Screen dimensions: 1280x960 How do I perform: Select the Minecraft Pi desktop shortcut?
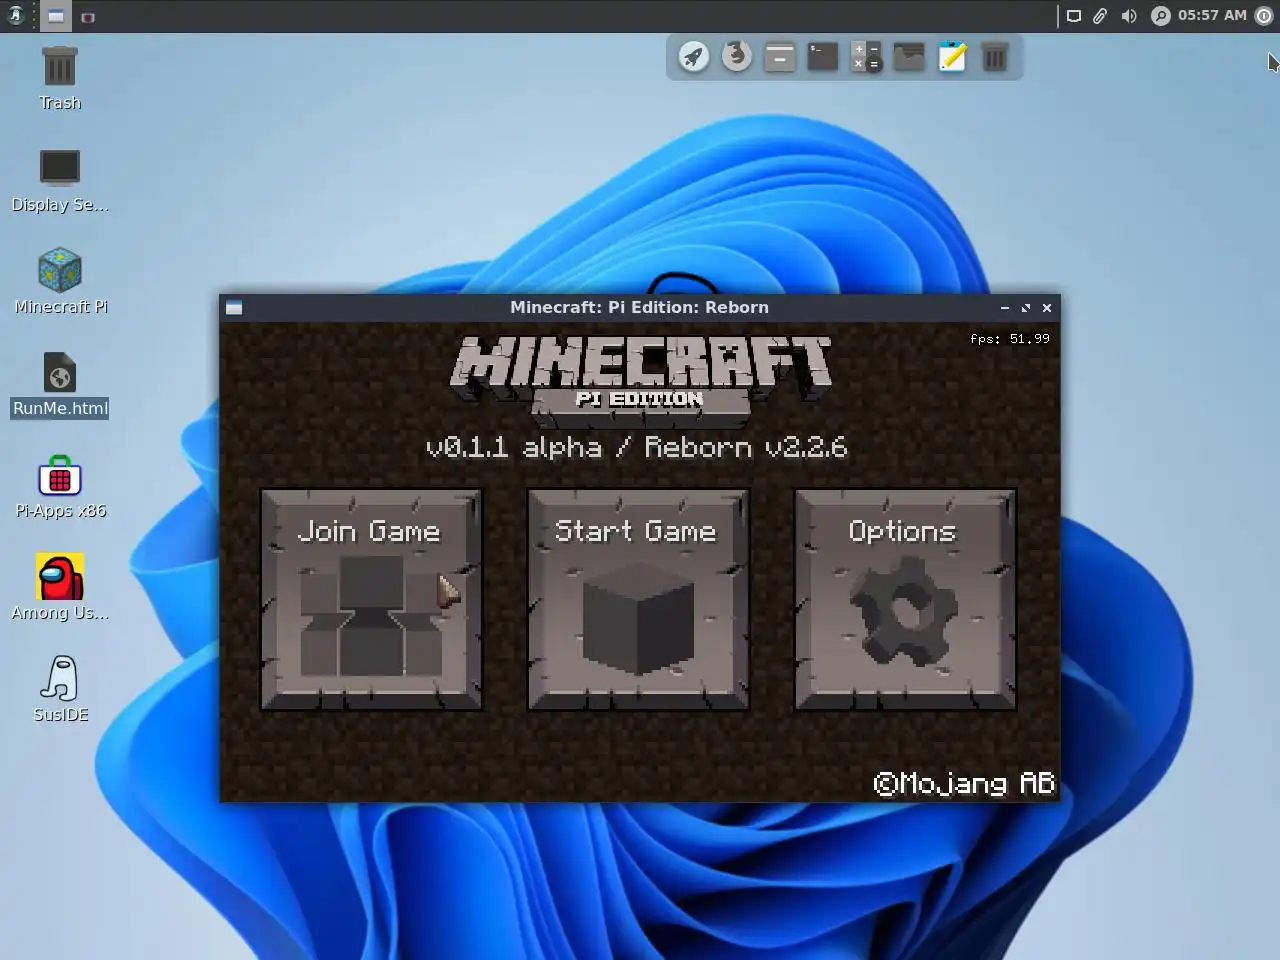[60, 282]
